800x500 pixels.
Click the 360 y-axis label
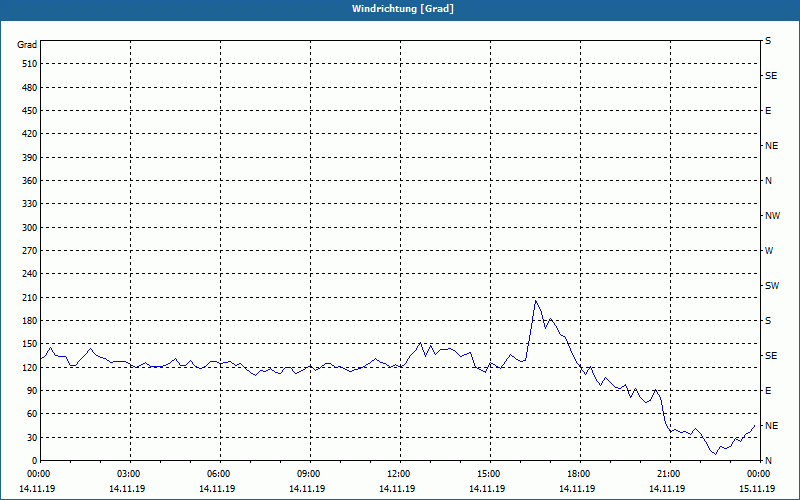(x=30, y=181)
